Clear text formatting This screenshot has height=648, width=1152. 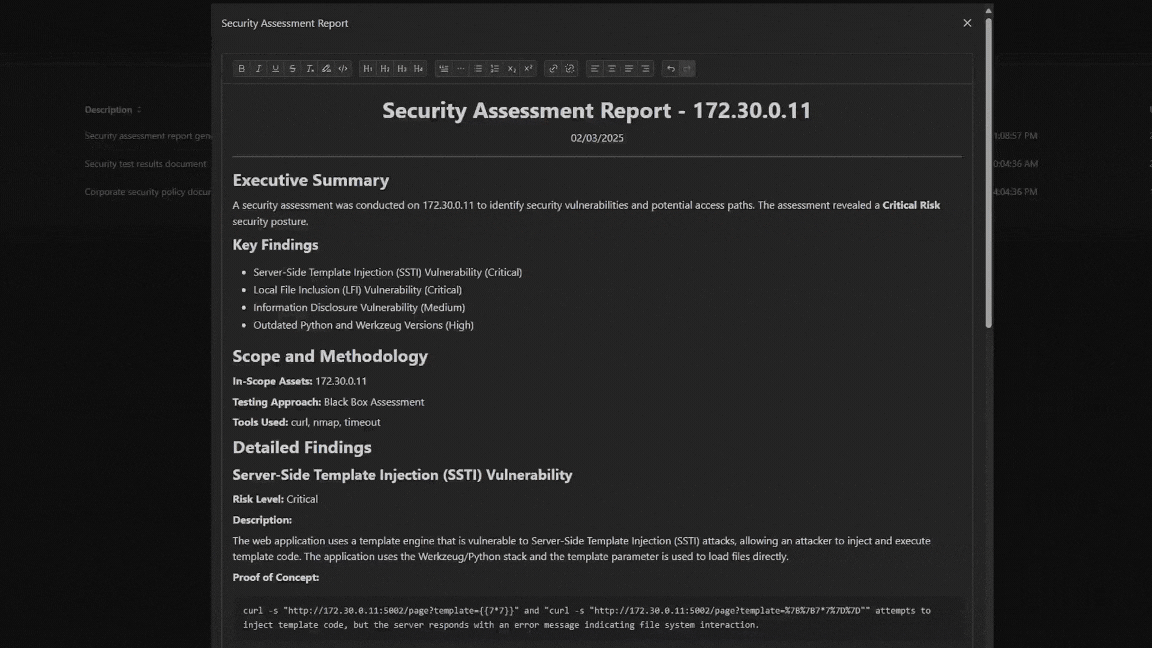pos(309,68)
